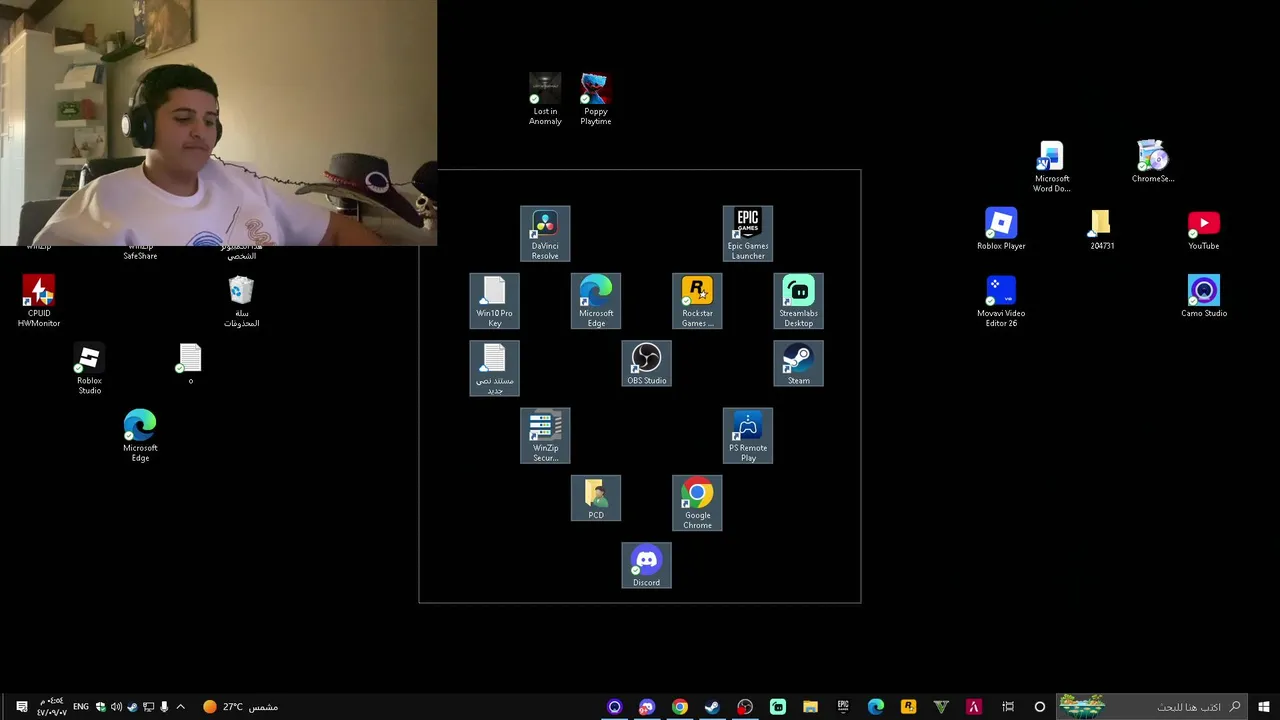This screenshot has height=720, width=1280.
Task: Select the YouTube desktop shortcut
Action: (1203, 229)
